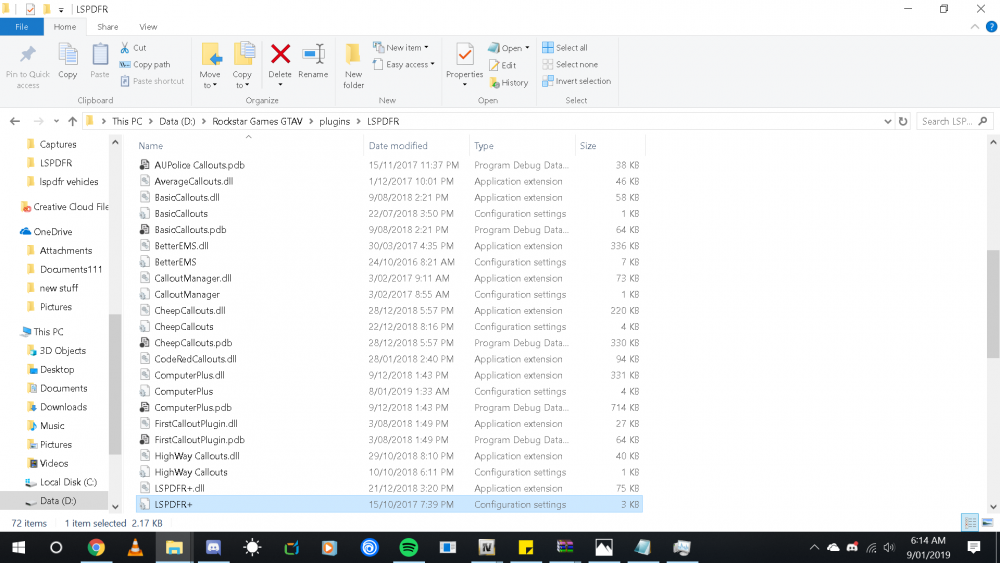
Task: Open the recent locations dropdown arrow
Action: 56,121
